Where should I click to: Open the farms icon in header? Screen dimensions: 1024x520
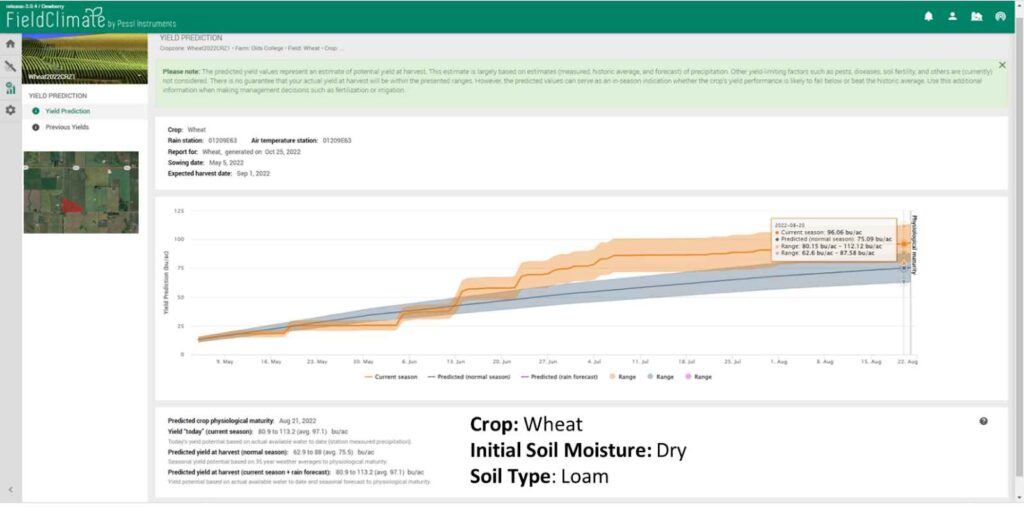click(x=976, y=16)
